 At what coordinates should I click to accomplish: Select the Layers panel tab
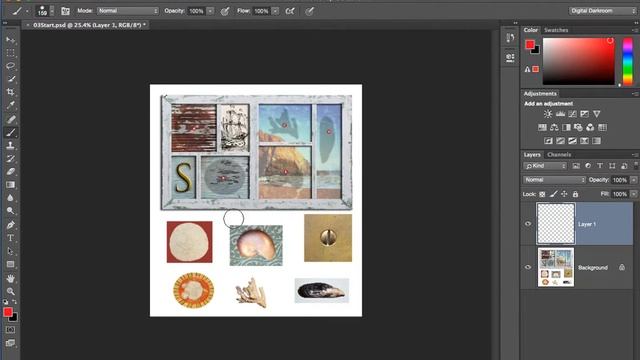point(532,155)
